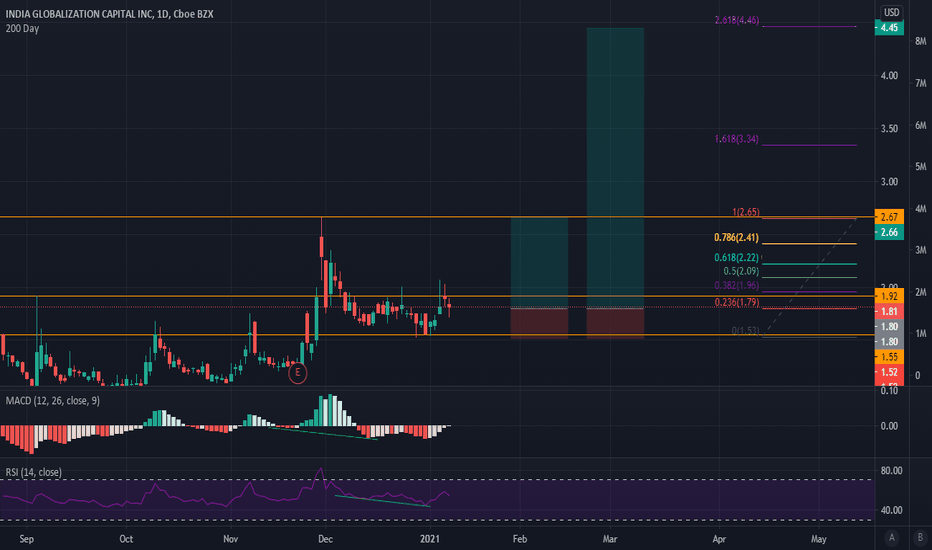Click the earnings E marker on chart
This screenshot has width=932, height=550.
(x=298, y=373)
